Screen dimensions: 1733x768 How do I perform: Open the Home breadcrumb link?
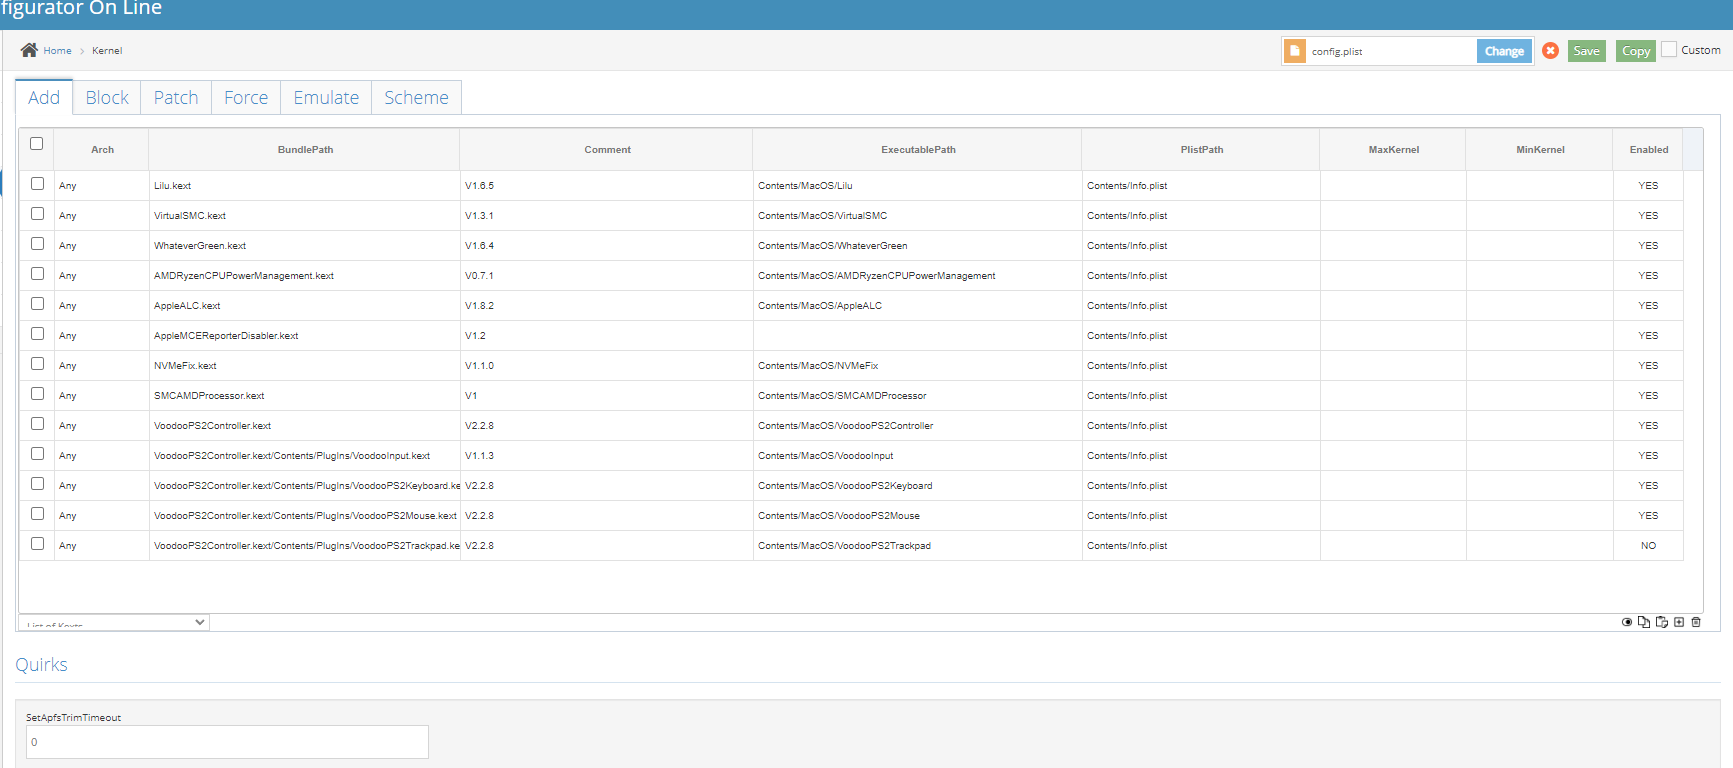(x=57, y=51)
